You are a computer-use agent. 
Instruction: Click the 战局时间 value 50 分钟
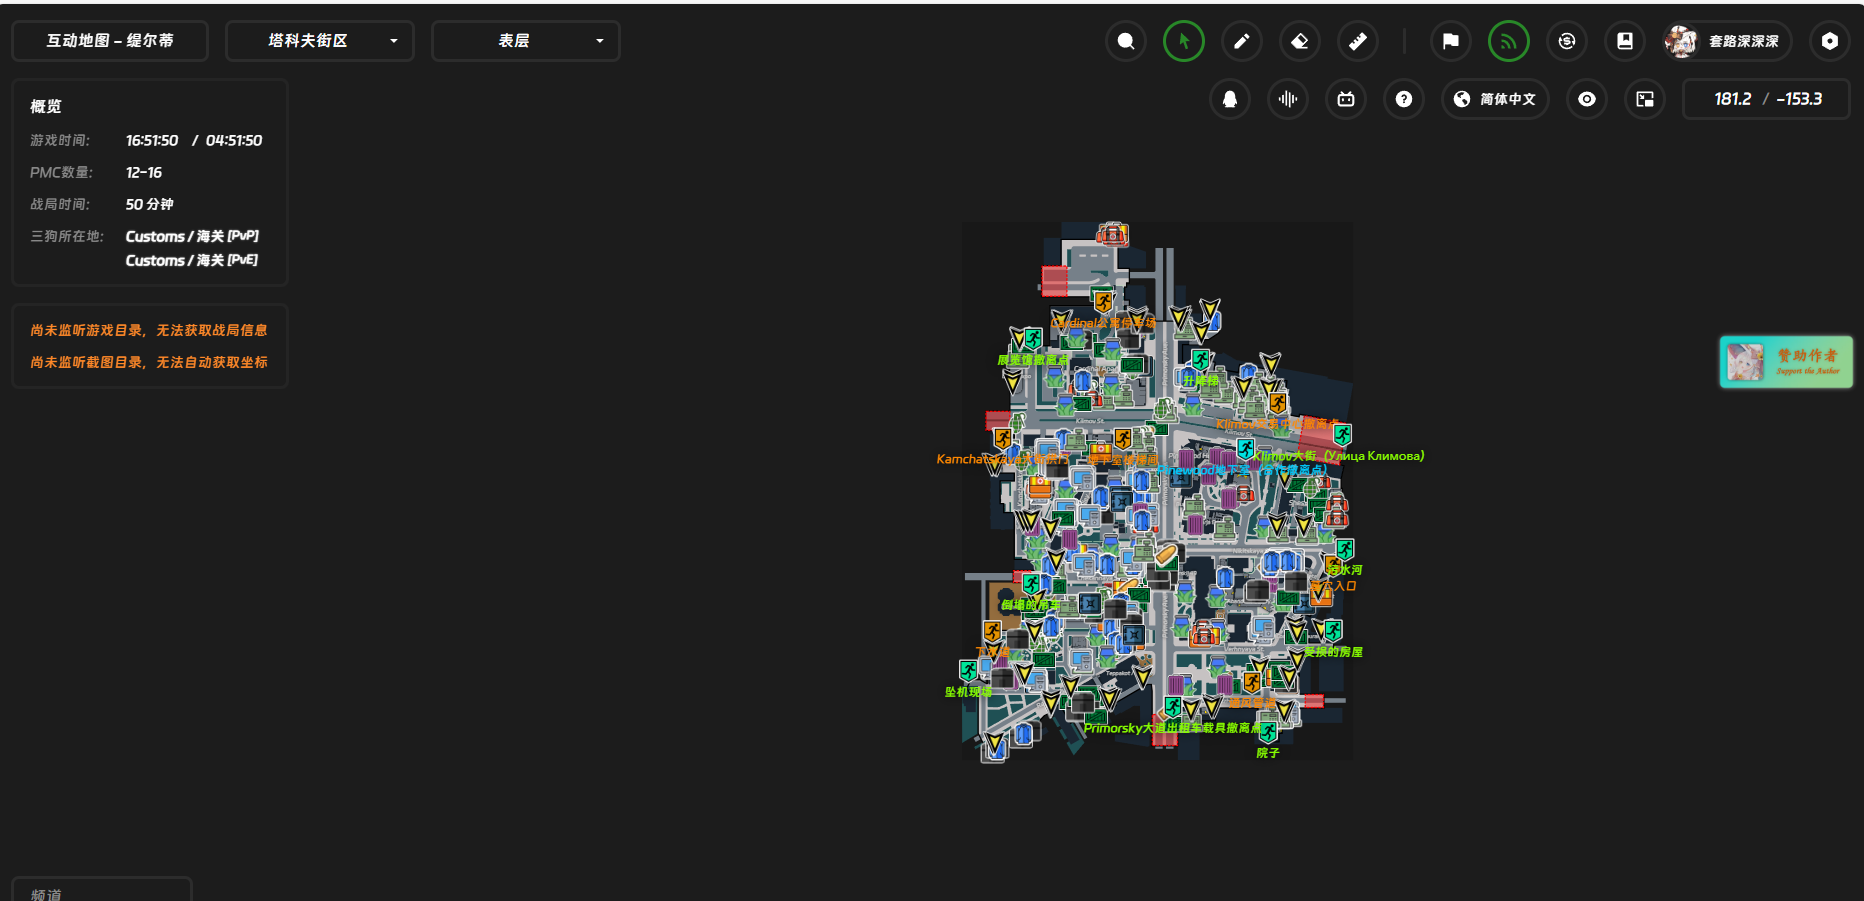(x=150, y=204)
